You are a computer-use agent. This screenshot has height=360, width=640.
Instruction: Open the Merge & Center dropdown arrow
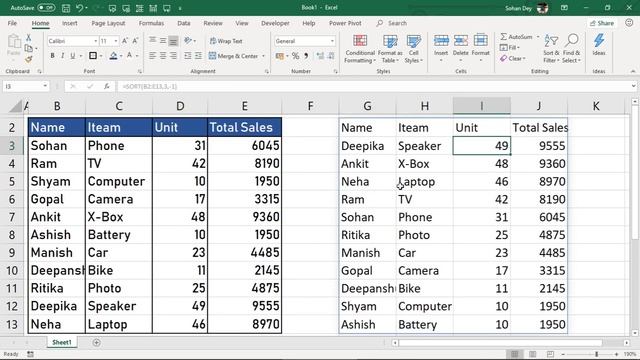[x=263, y=56]
